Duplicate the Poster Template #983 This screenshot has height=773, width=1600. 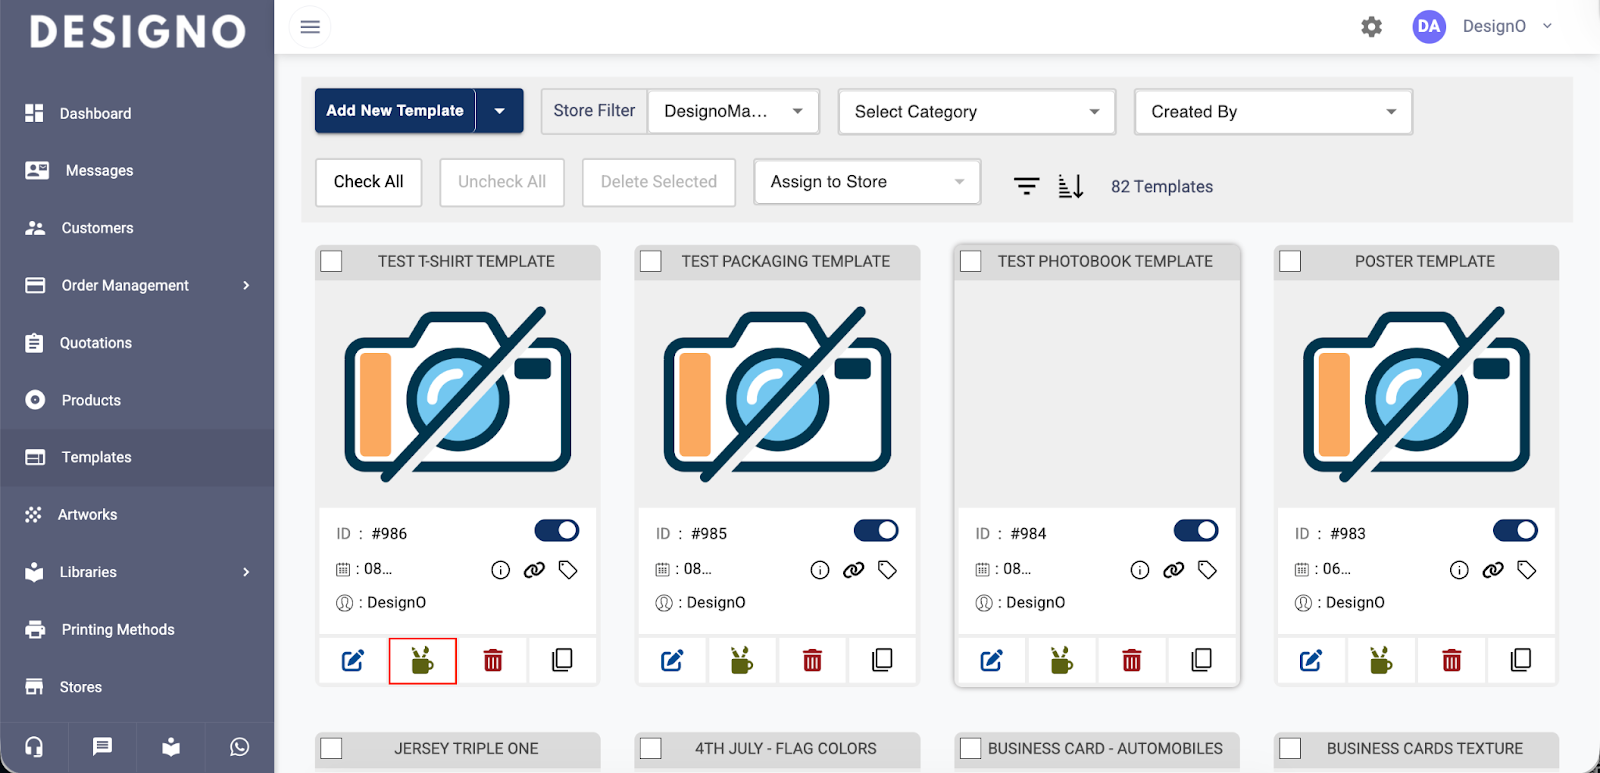(x=1520, y=661)
